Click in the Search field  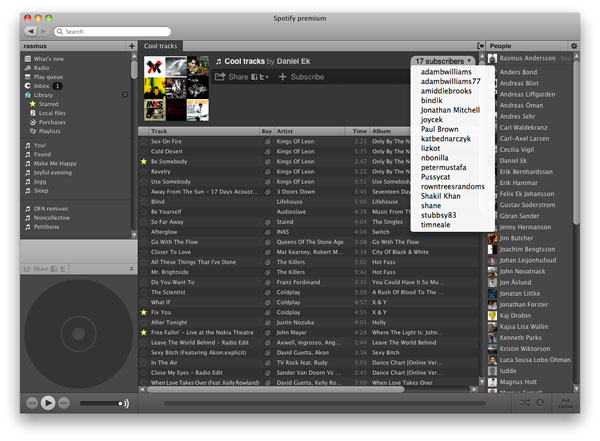(112, 31)
